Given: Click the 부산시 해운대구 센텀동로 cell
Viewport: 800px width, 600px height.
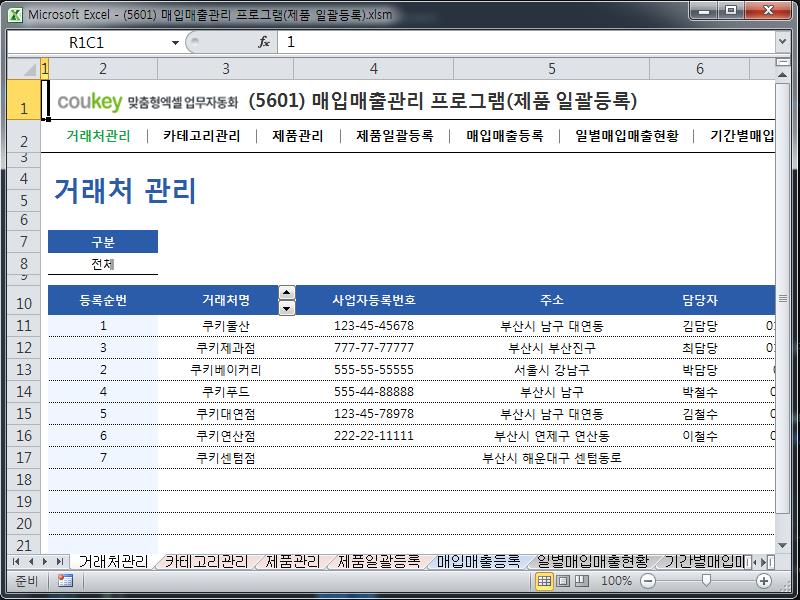Looking at the screenshot, I should (x=552, y=458).
